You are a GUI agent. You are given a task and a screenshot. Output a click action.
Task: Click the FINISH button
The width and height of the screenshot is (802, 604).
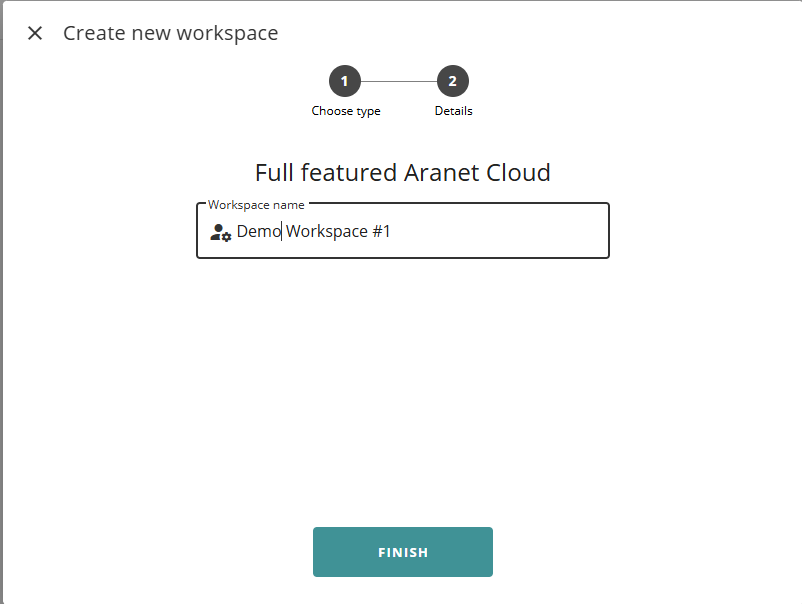coord(403,552)
